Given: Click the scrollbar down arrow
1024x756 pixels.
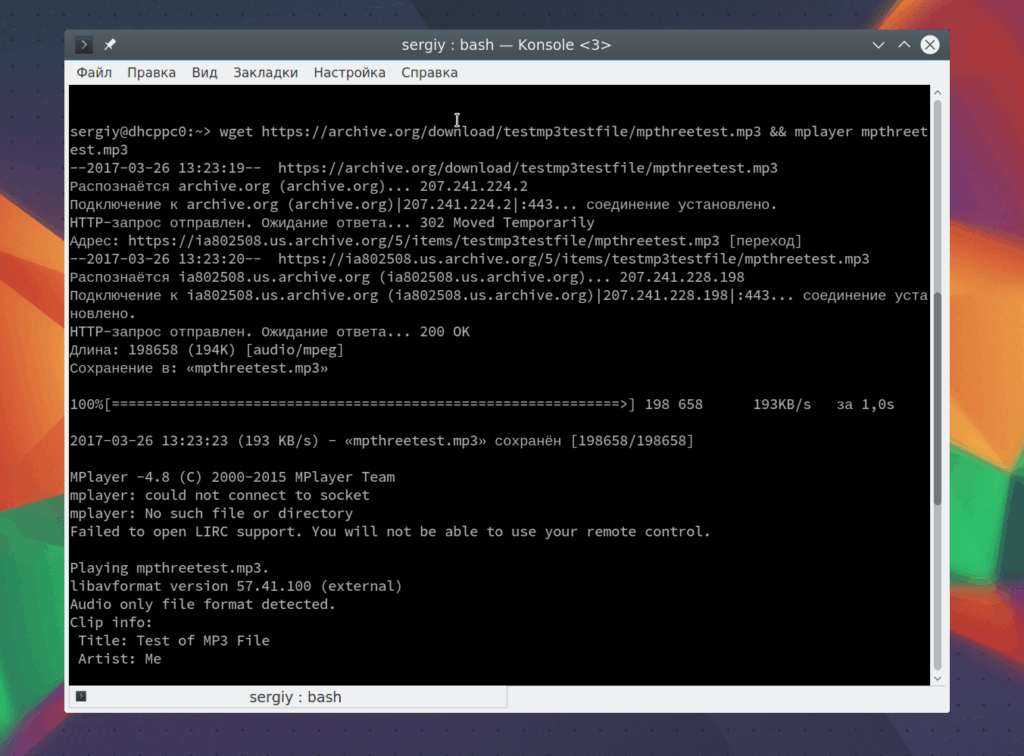Looking at the screenshot, I should [938, 679].
